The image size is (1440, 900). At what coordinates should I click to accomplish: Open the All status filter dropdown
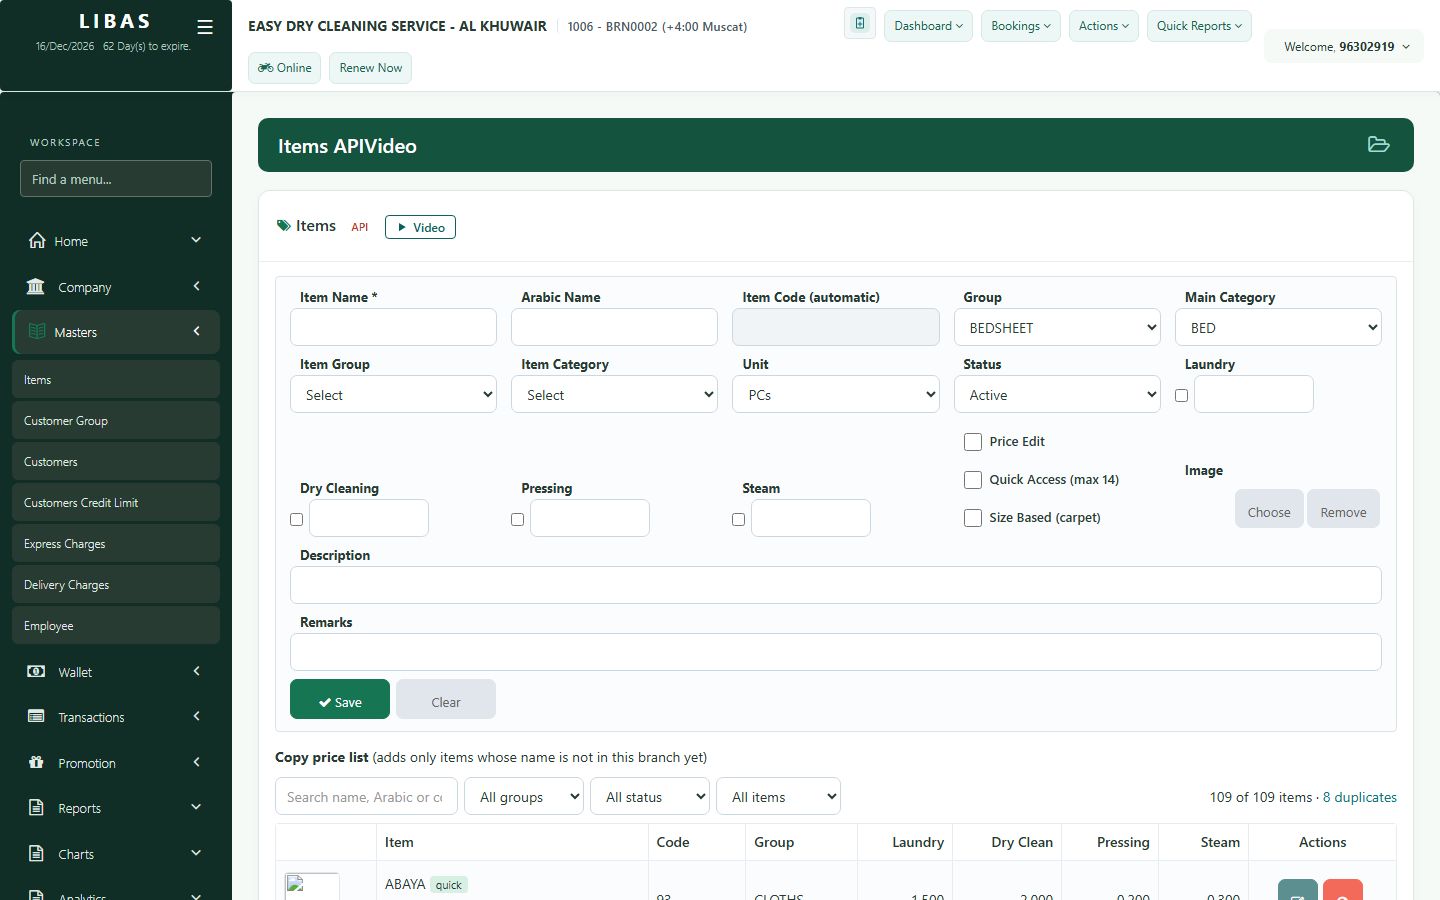click(650, 797)
